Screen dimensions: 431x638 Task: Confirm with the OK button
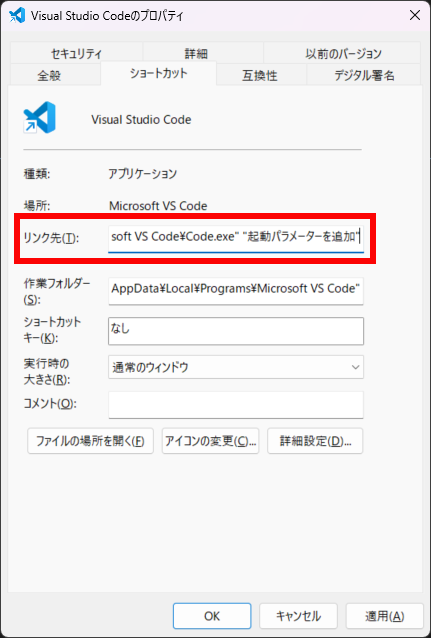click(x=212, y=616)
